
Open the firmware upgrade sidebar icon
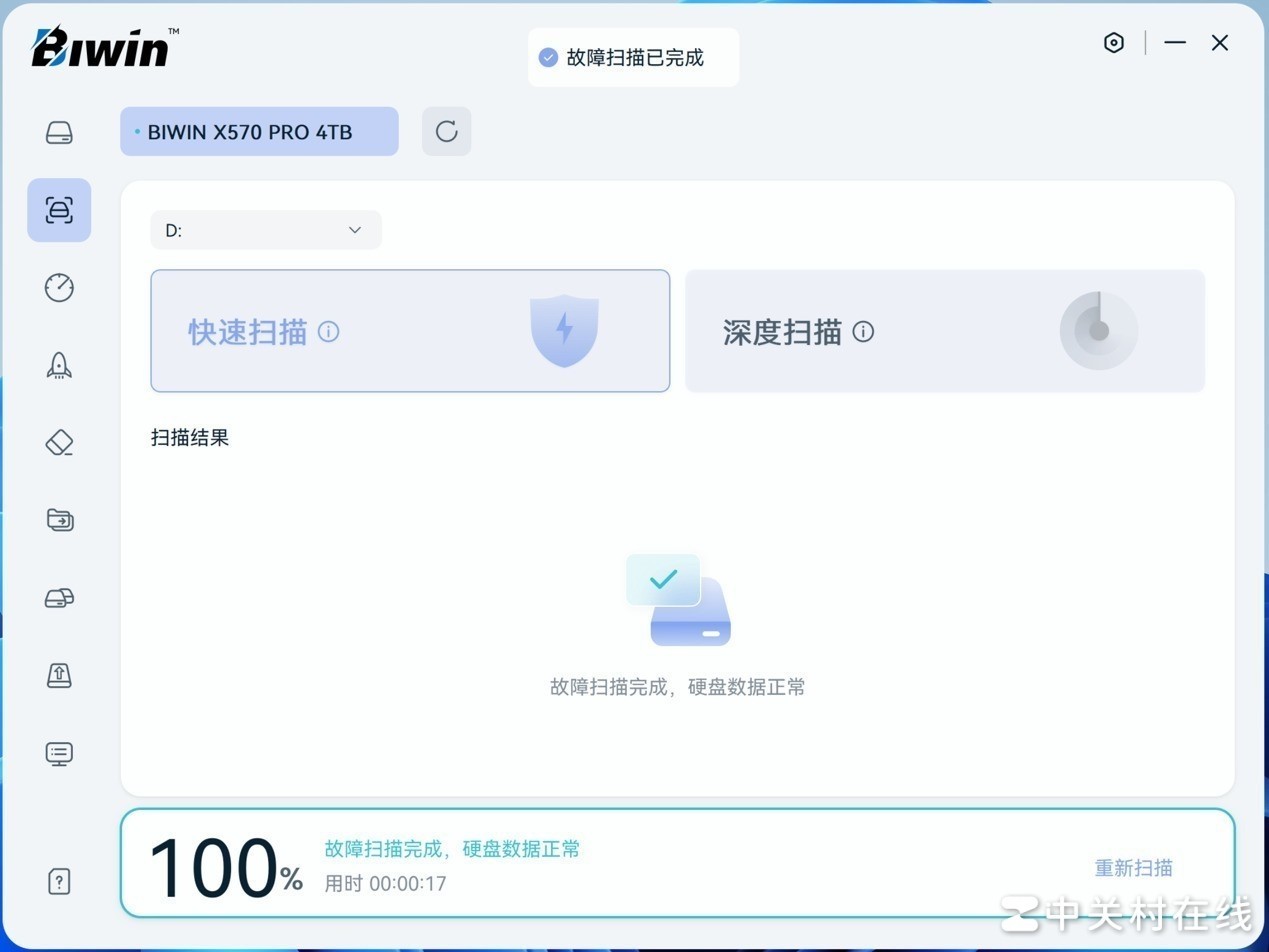(x=59, y=675)
